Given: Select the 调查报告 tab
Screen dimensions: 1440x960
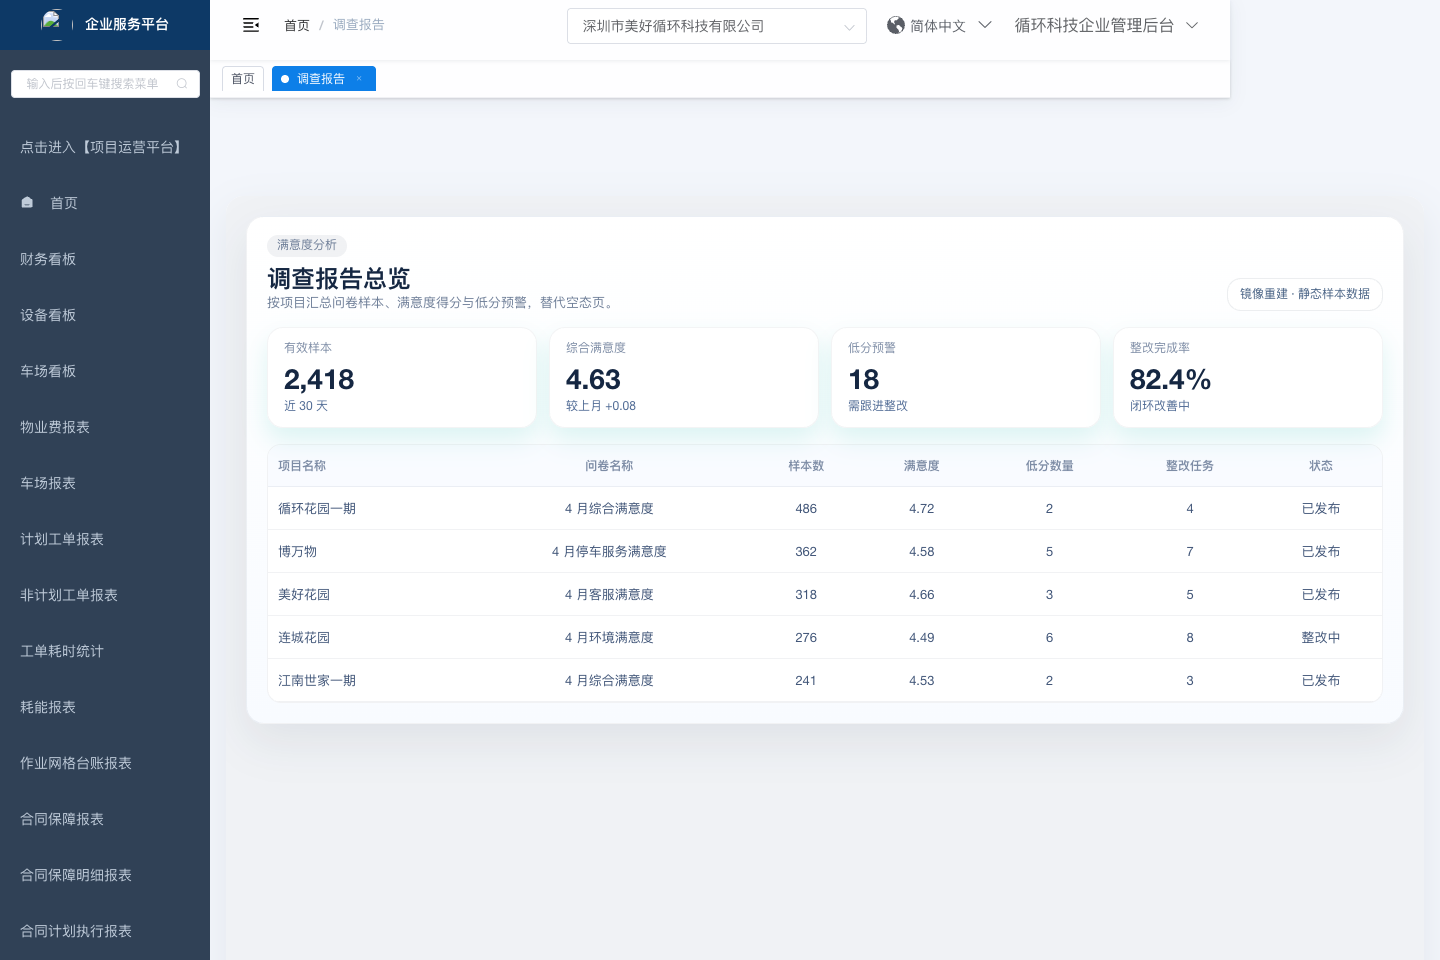Looking at the screenshot, I should [320, 79].
